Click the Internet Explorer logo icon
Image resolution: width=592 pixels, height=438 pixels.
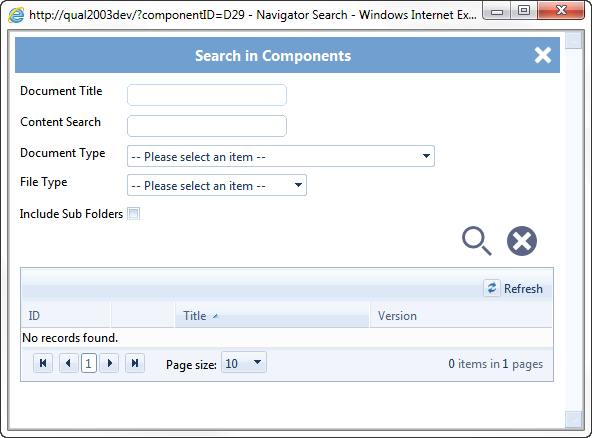[x=16, y=15]
